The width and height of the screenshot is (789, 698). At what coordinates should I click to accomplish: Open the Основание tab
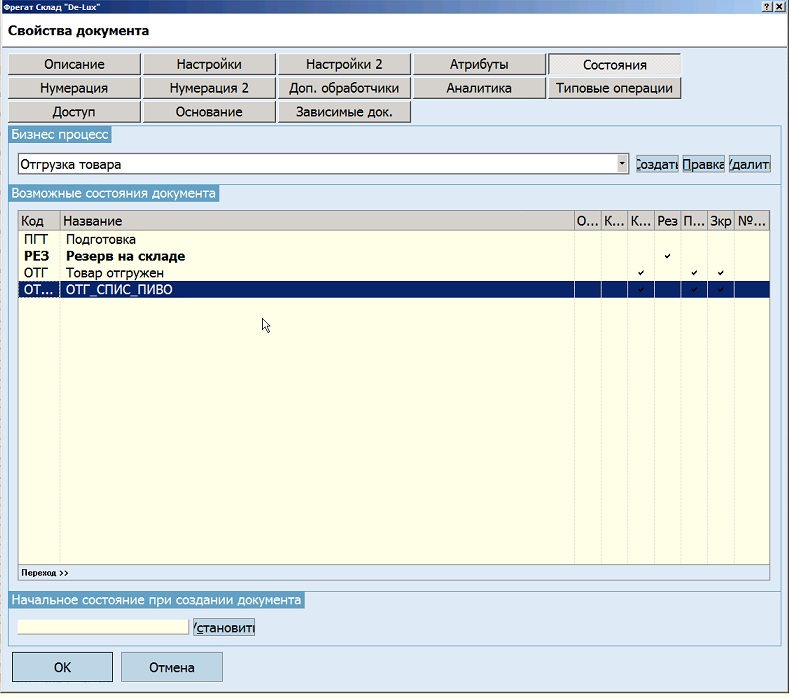pyautogui.click(x=209, y=112)
